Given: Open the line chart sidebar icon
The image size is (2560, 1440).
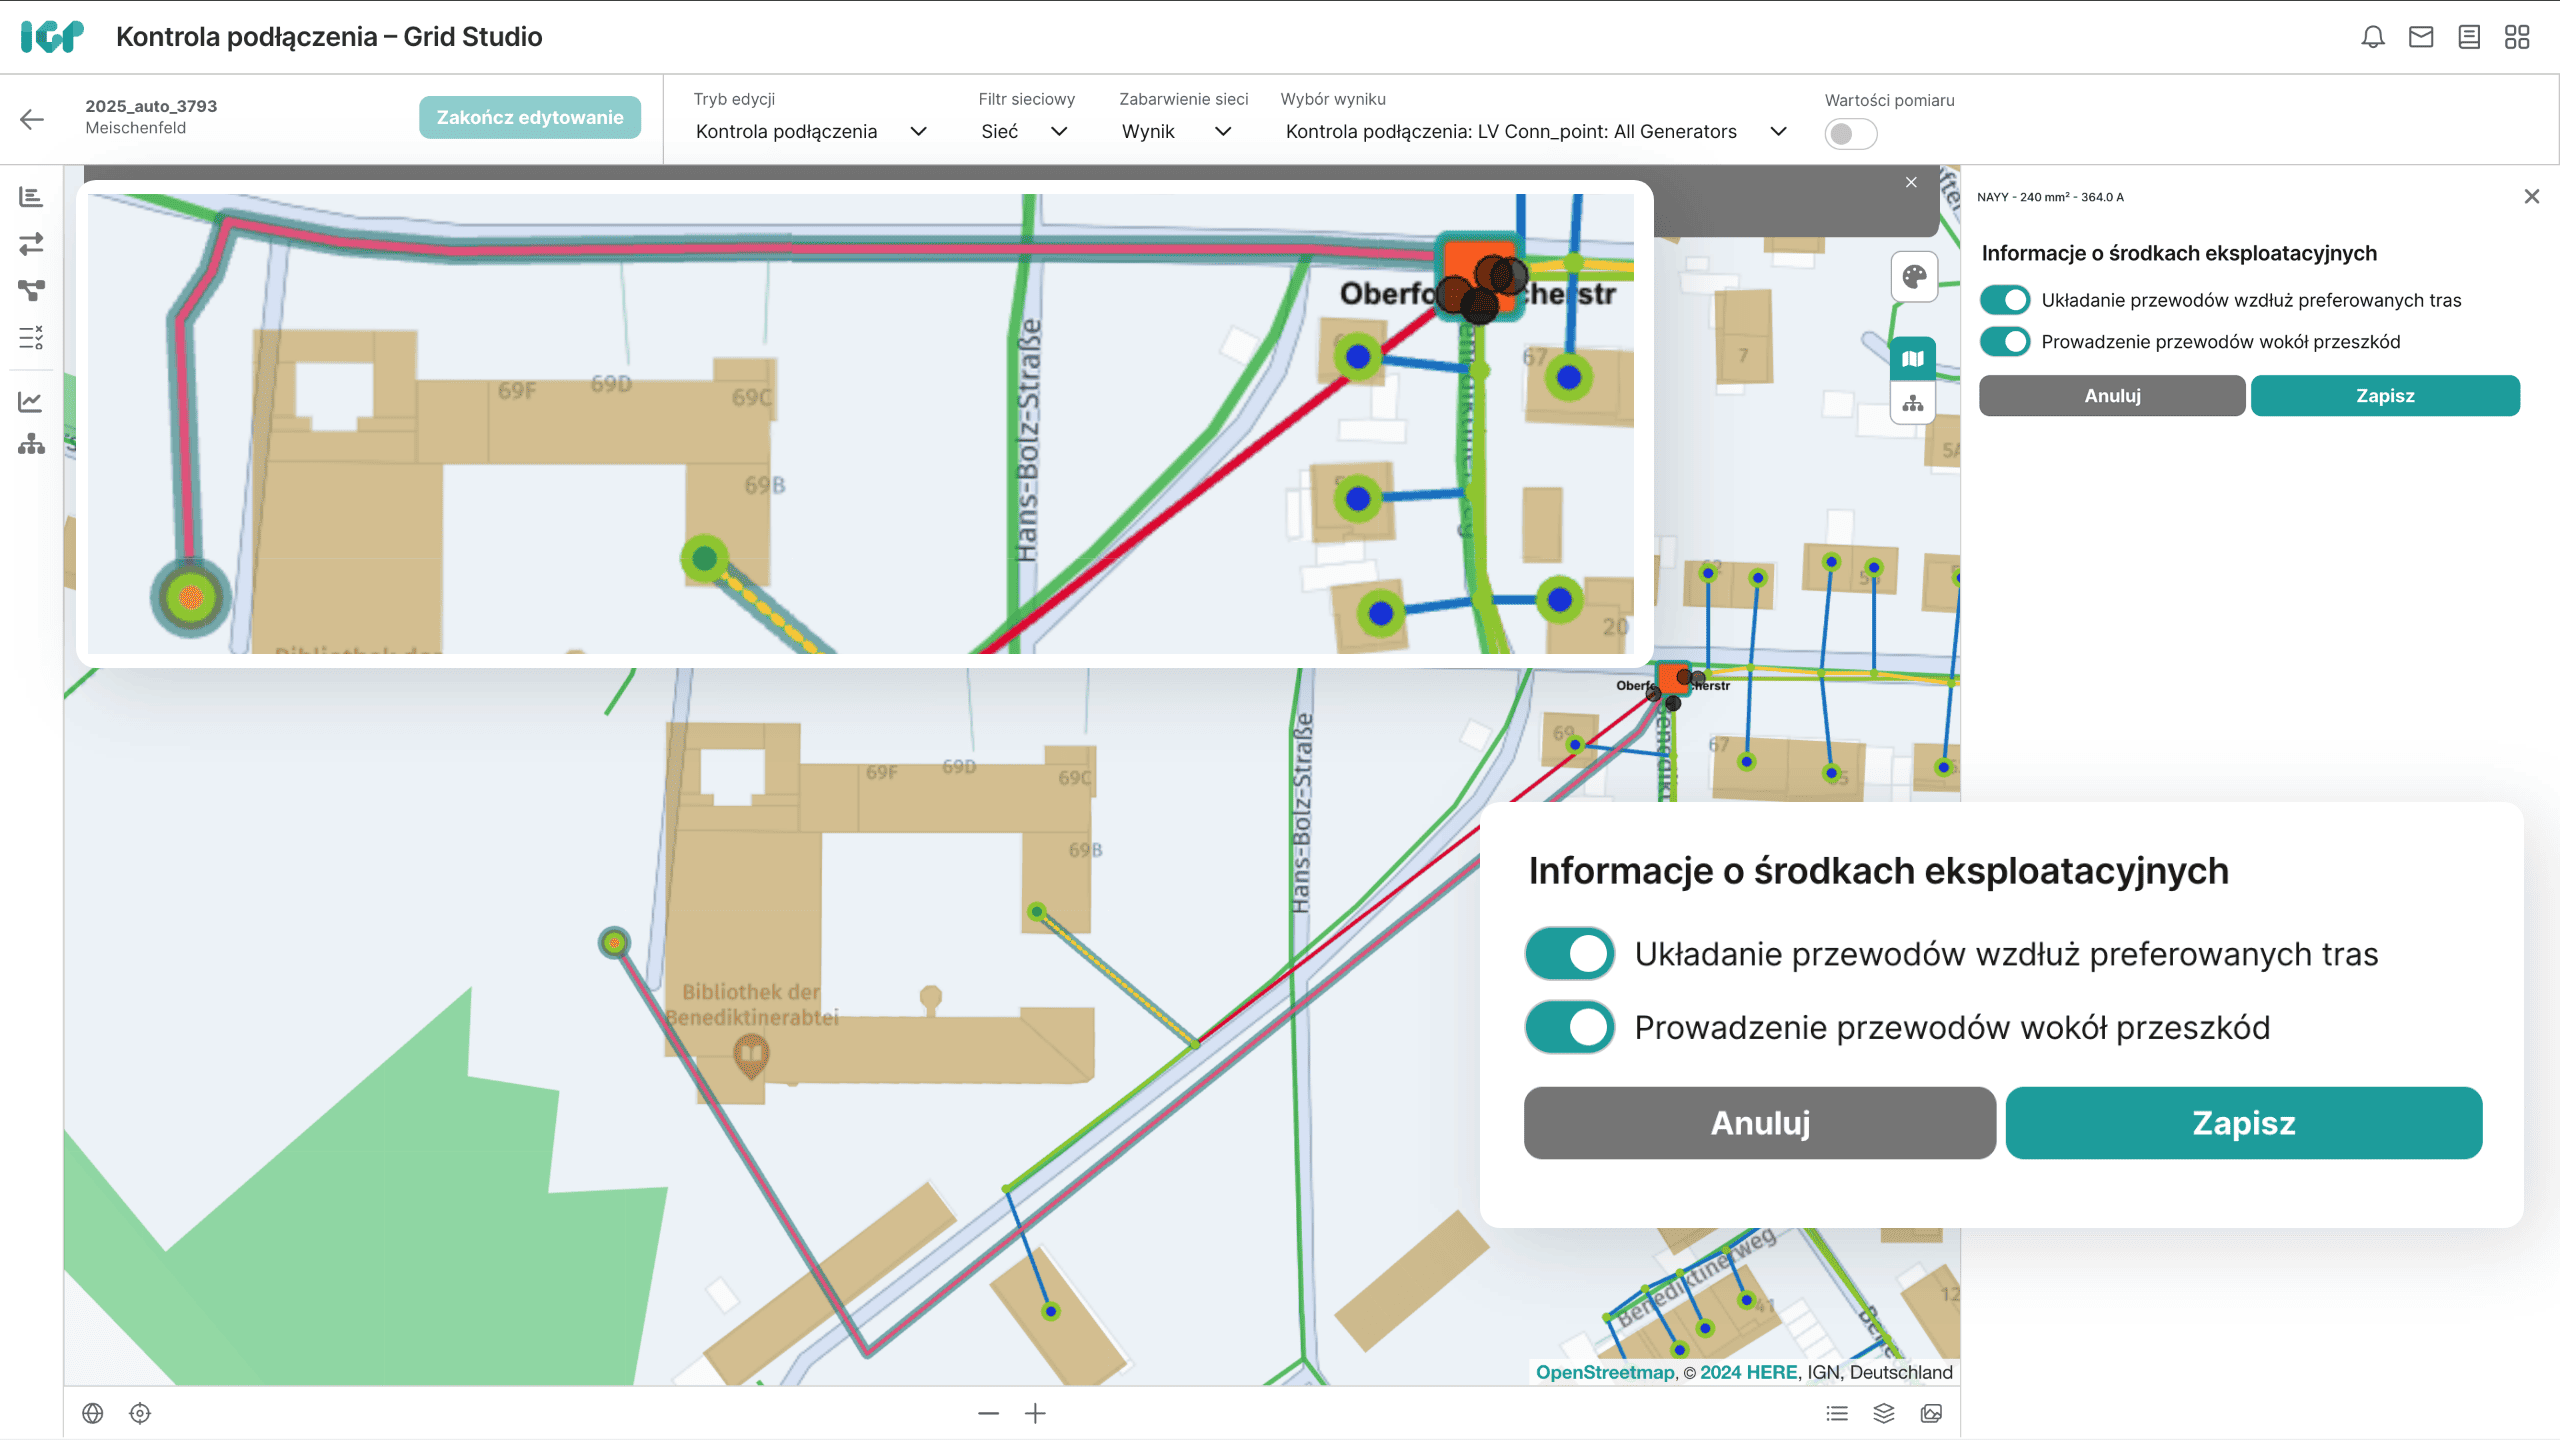Looking at the screenshot, I should click(31, 401).
